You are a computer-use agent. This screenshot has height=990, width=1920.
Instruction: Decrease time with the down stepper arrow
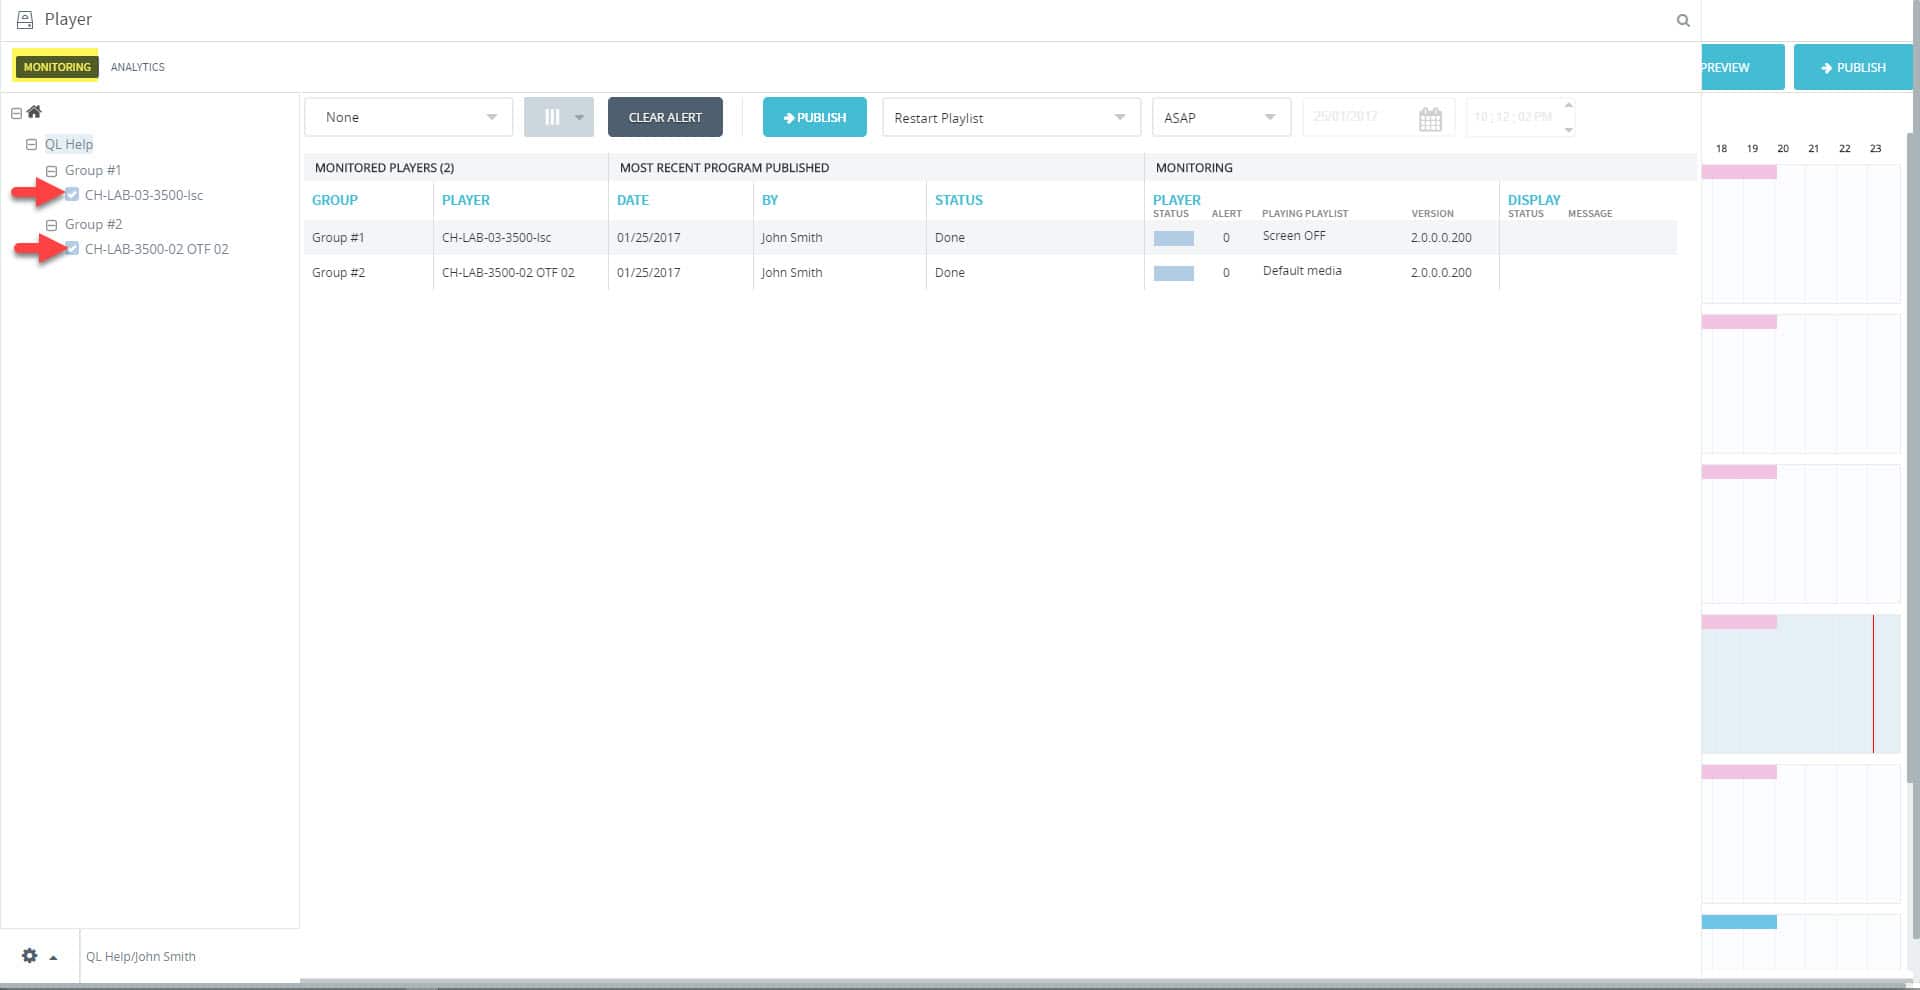click(1568, 129)
